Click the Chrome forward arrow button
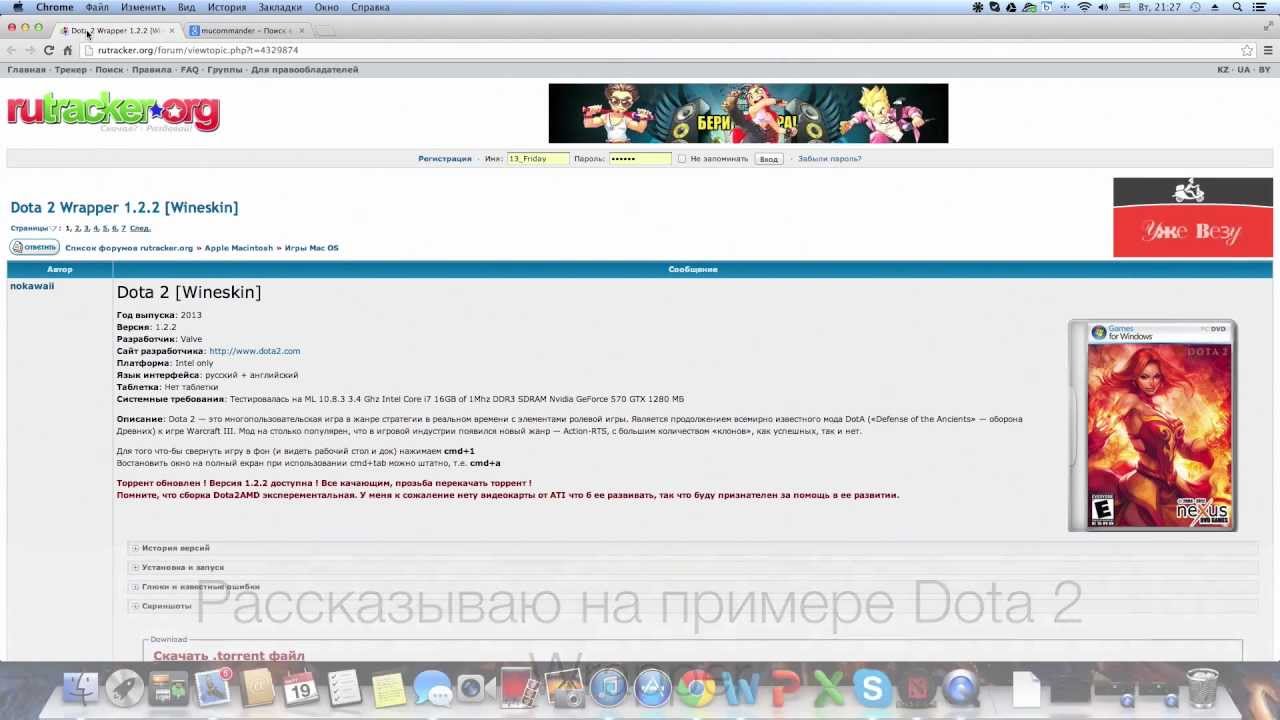Viewport: 1280px width, 720px height. (x=30, y=50)
